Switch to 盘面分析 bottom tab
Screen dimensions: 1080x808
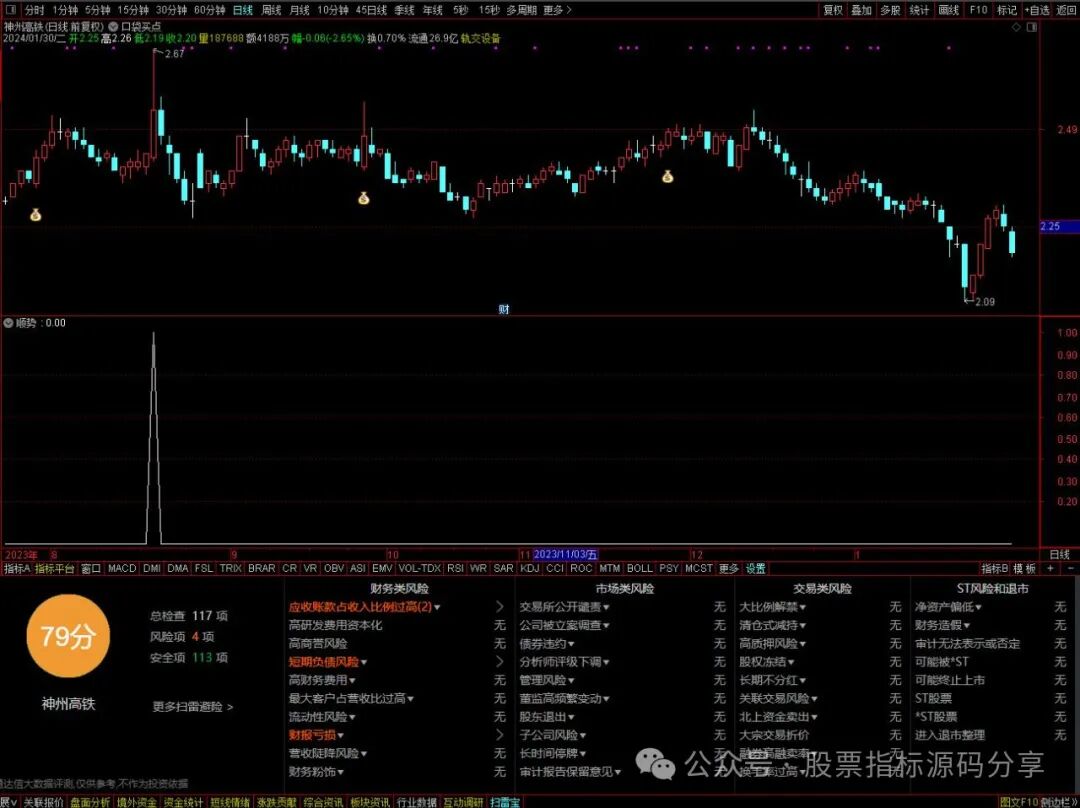[90, 802]
